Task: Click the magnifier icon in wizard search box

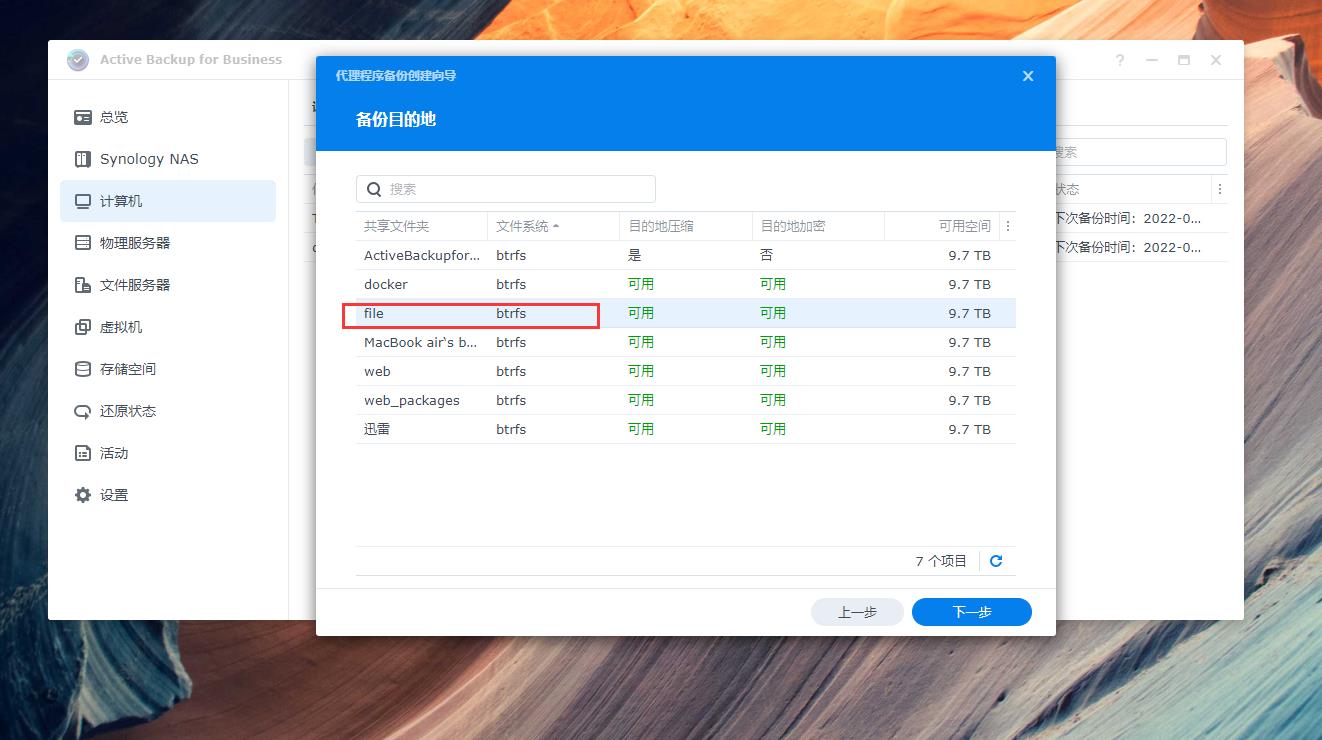Action: (x=374, y=189)
